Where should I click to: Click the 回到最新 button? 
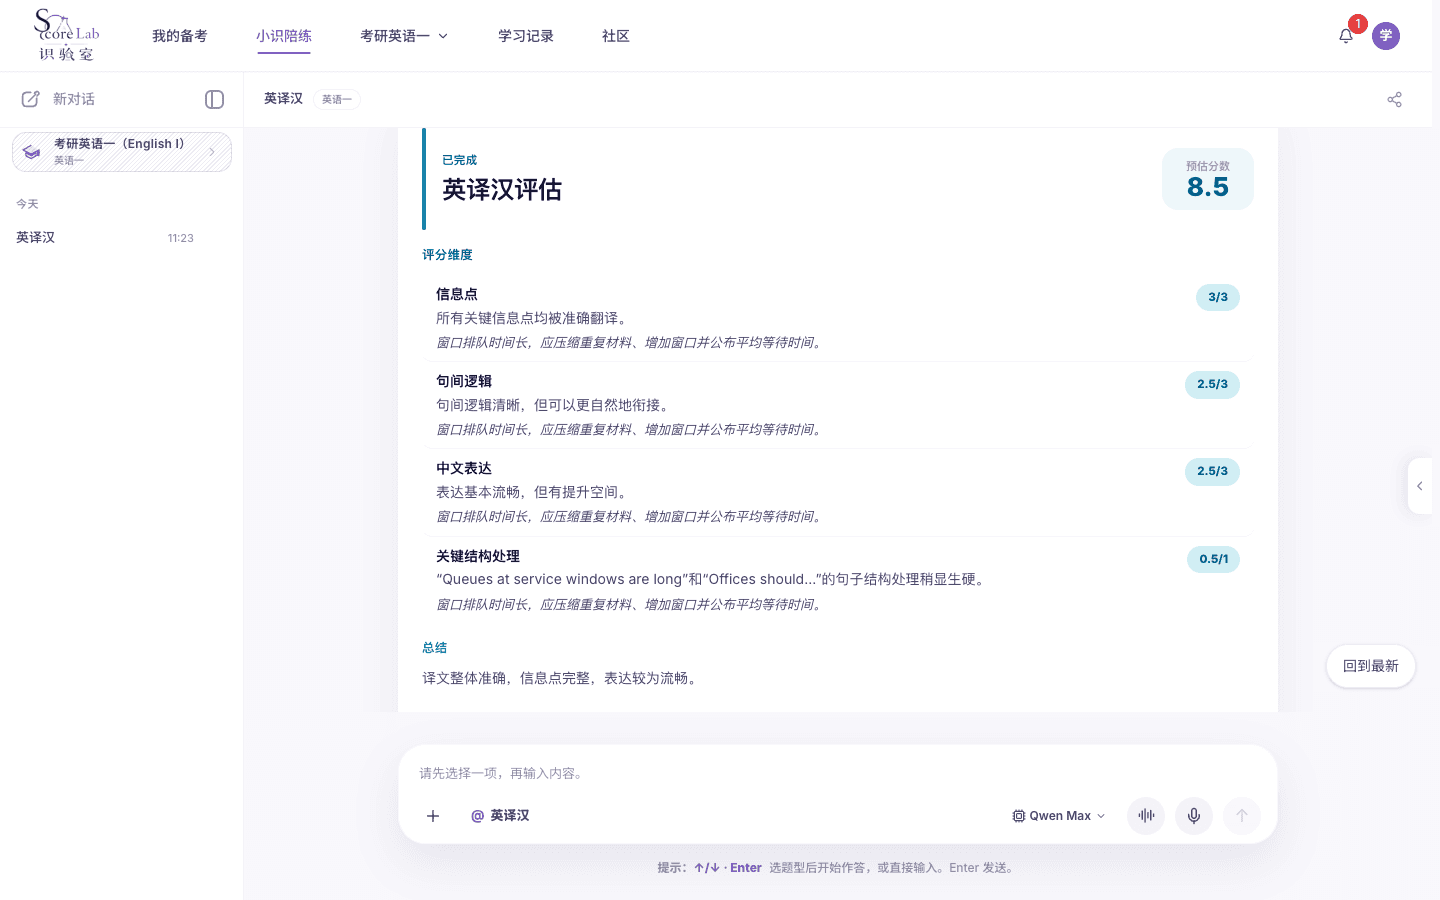(x=1371, y=666)
